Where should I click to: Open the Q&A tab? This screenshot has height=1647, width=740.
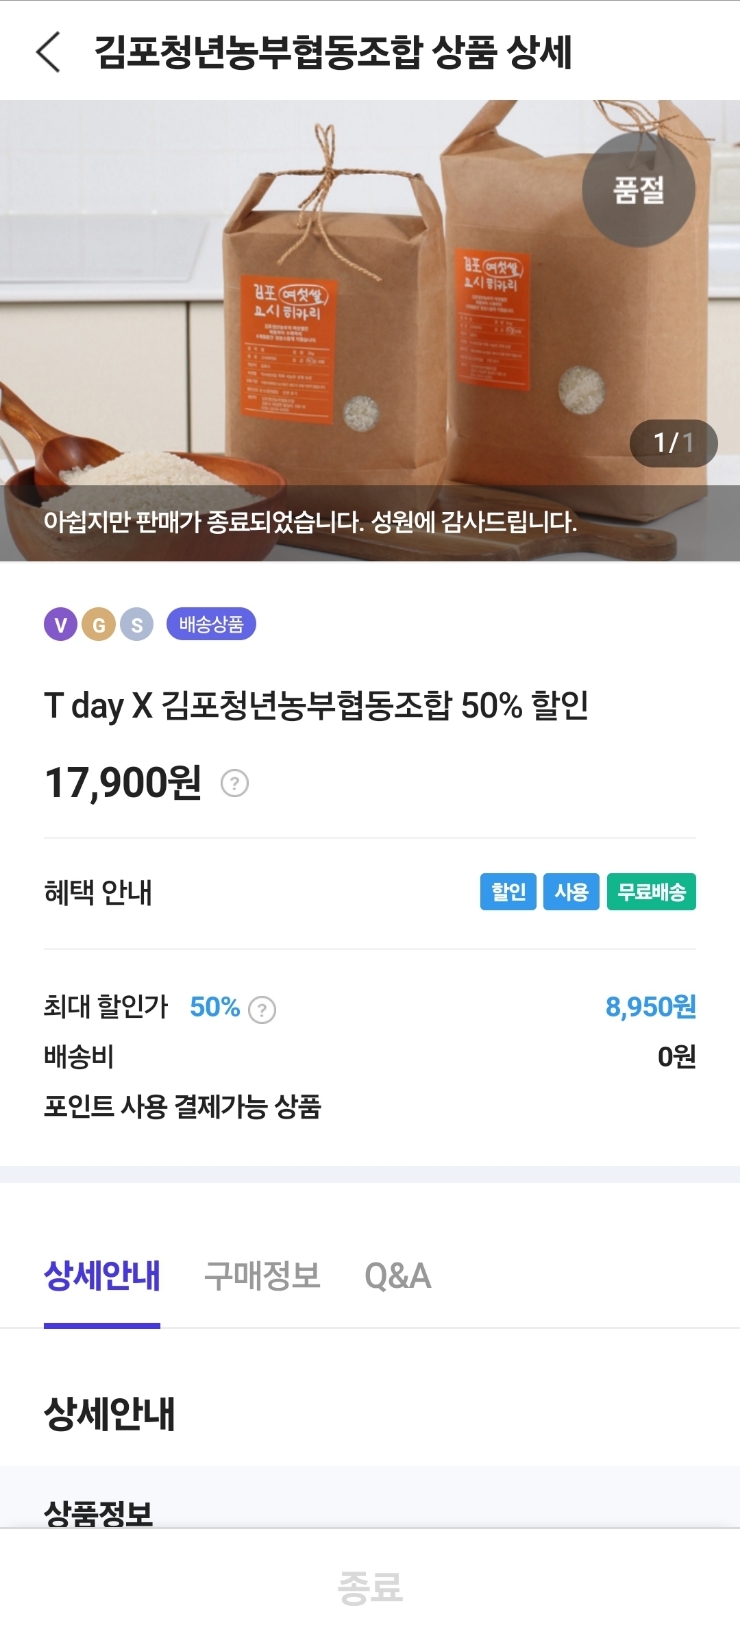pos(398,1276)
